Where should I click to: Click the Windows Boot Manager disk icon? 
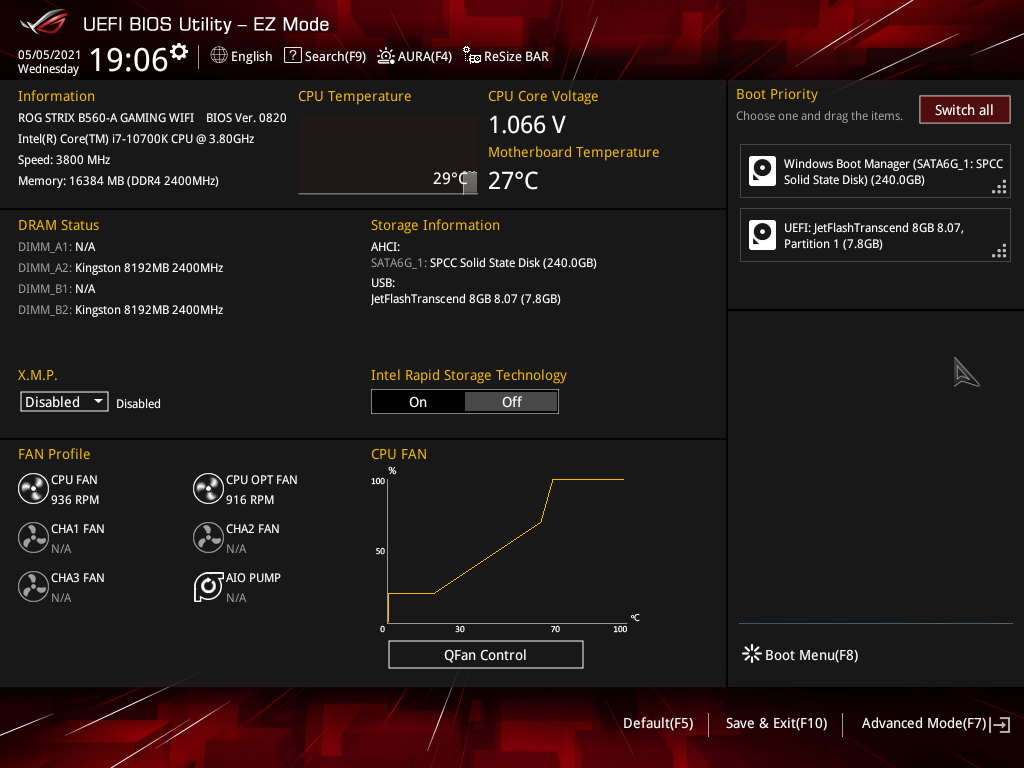762,171
